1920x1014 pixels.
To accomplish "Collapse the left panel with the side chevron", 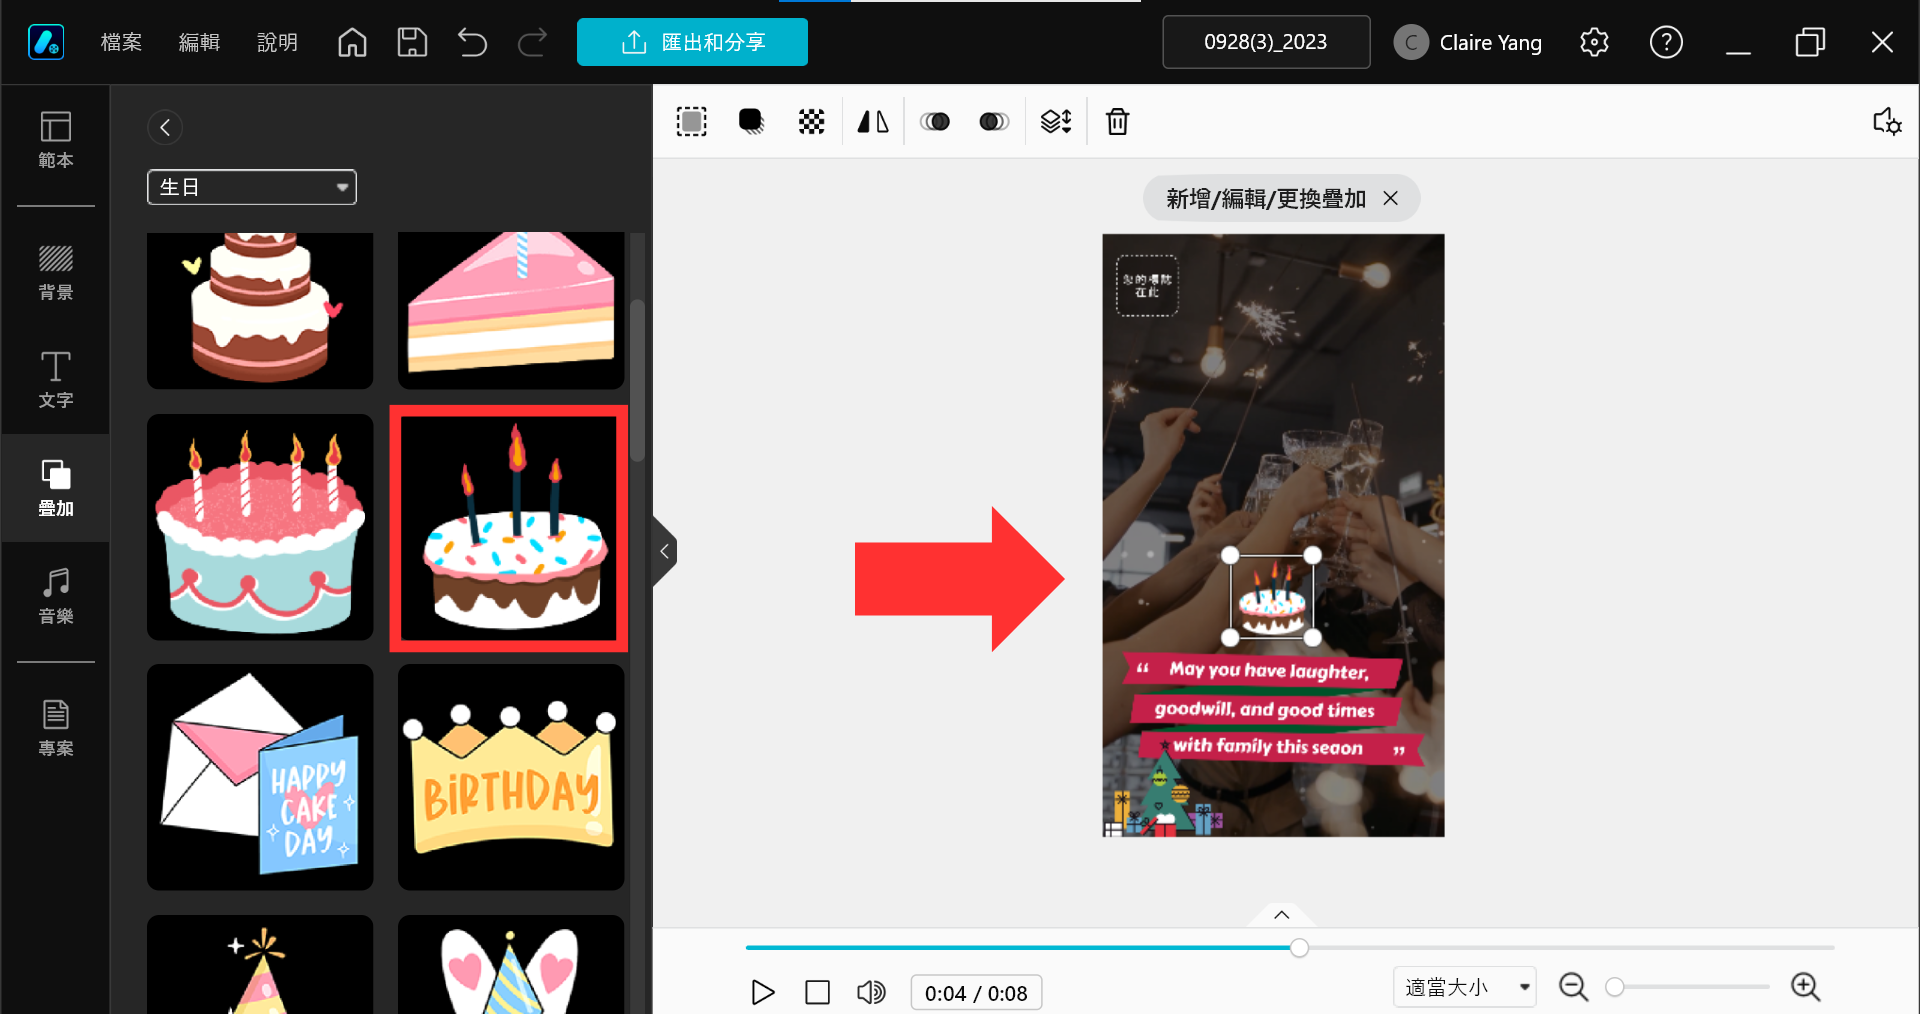I will click(x=664, y=551).
